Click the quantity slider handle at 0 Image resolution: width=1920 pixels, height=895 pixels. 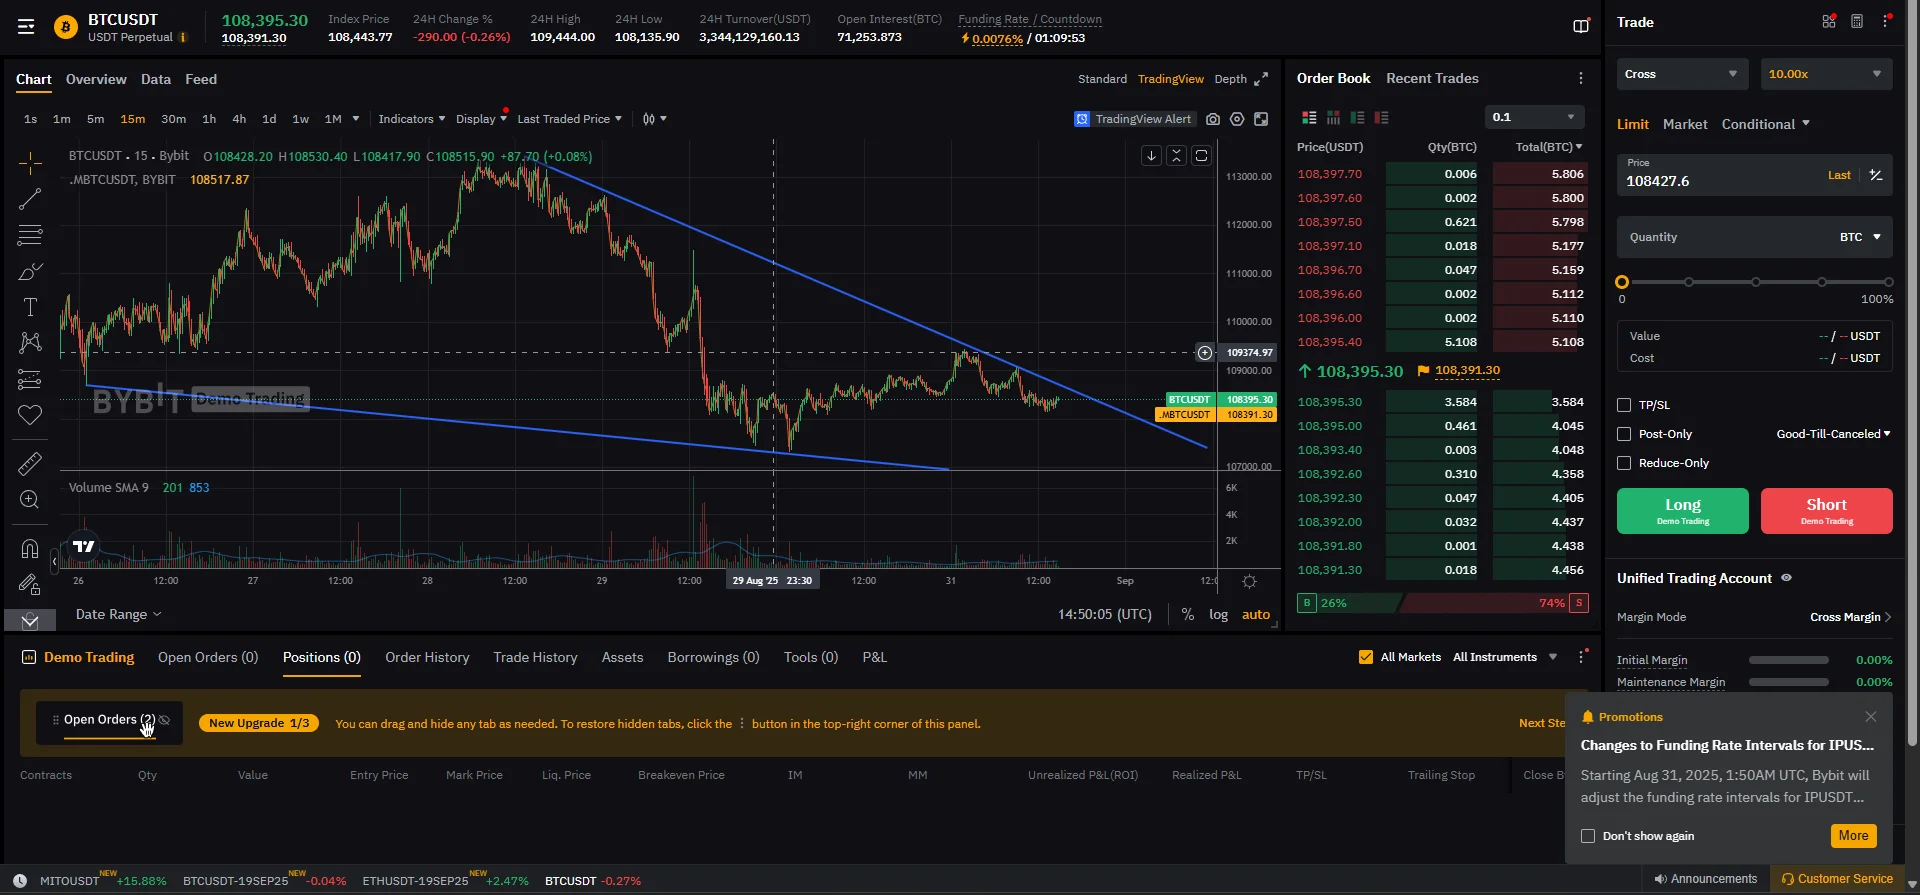pyautogui.click(x=1622, y=282)
